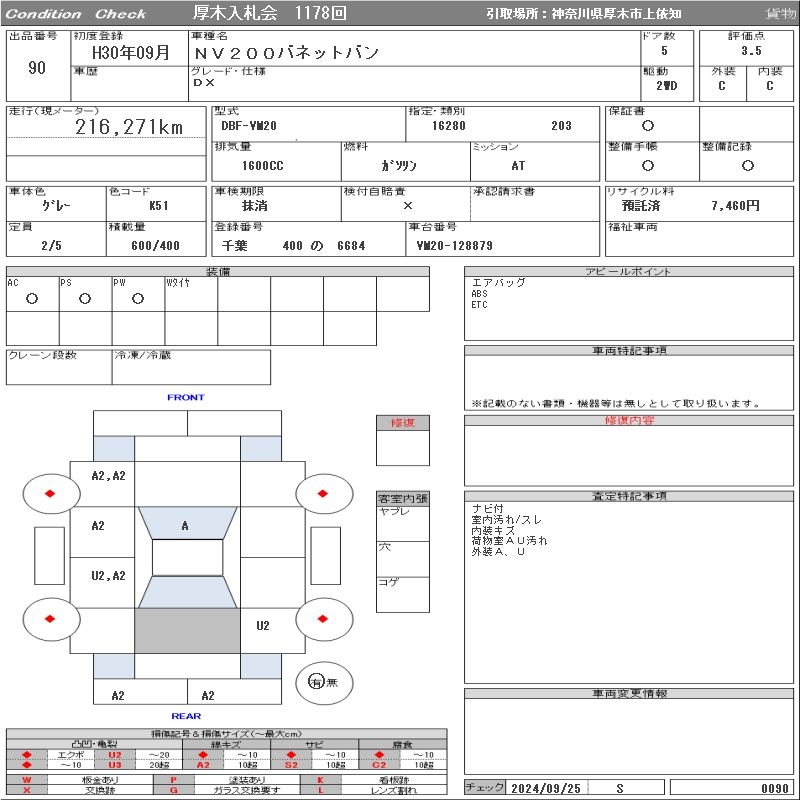Click the model name NV200バネットバン
The image size is (800, 800).
click(x=286, y=53)
